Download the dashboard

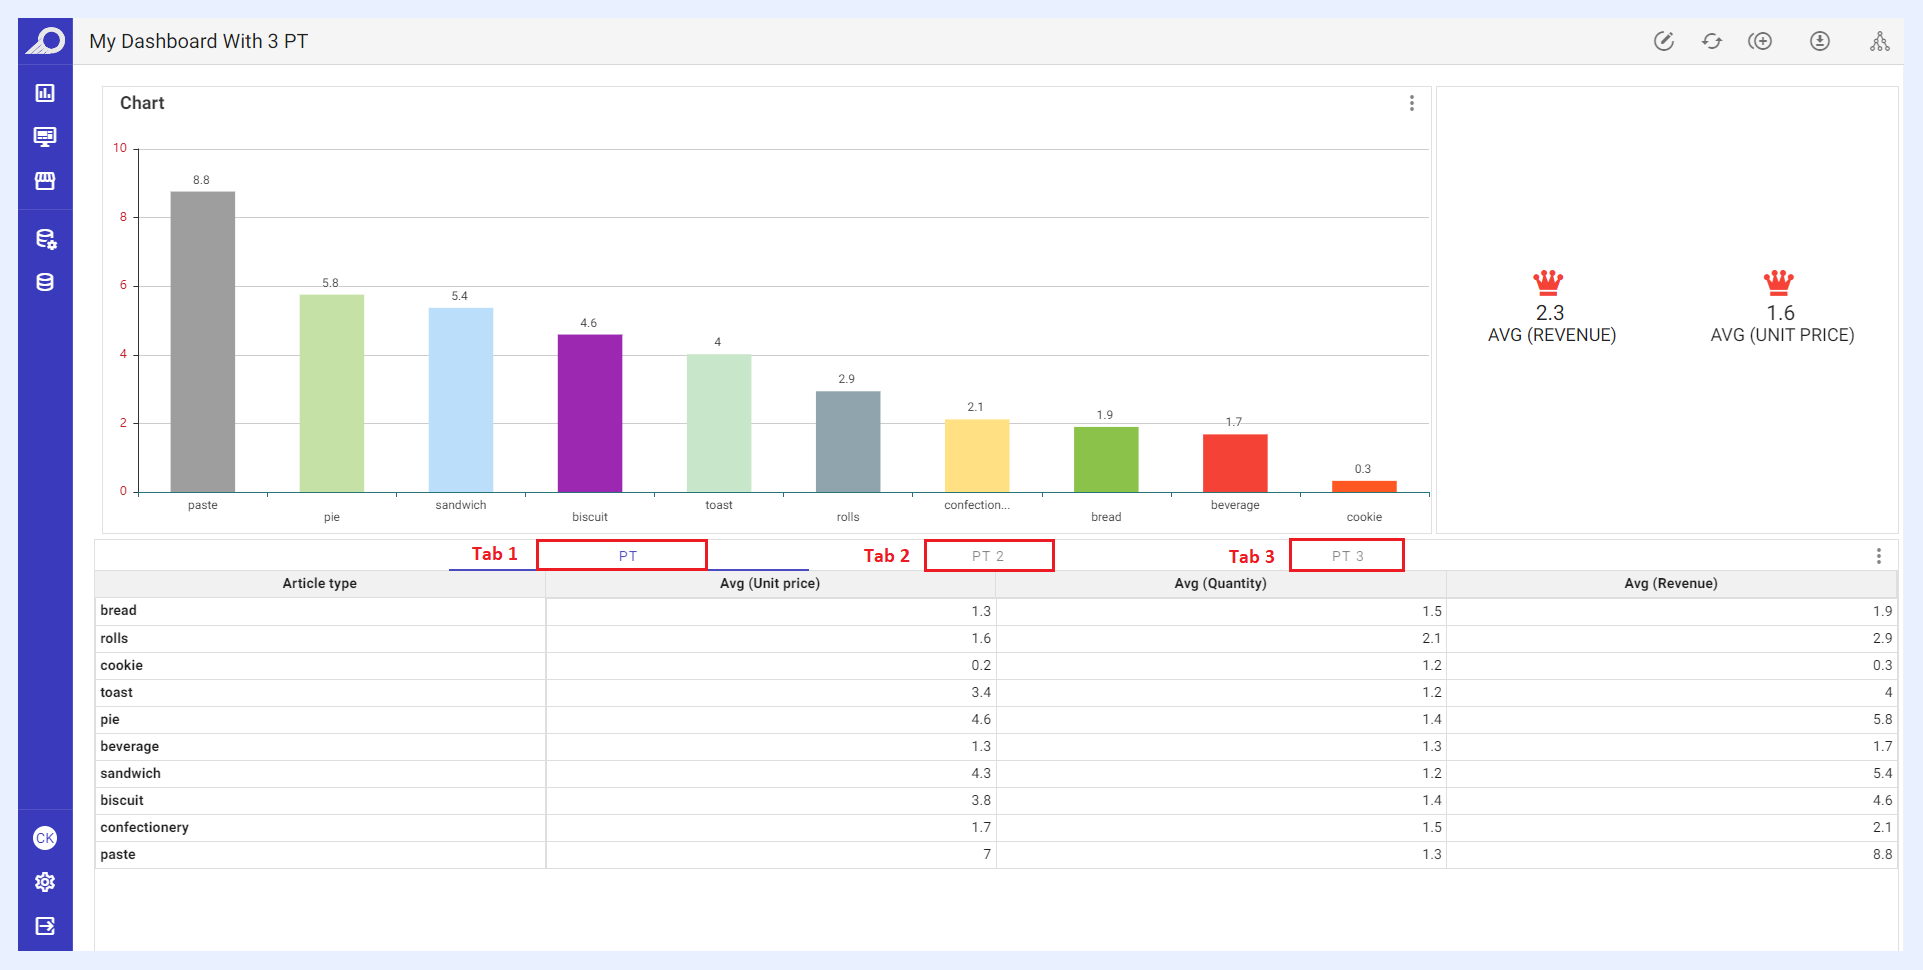point(1820,41)
